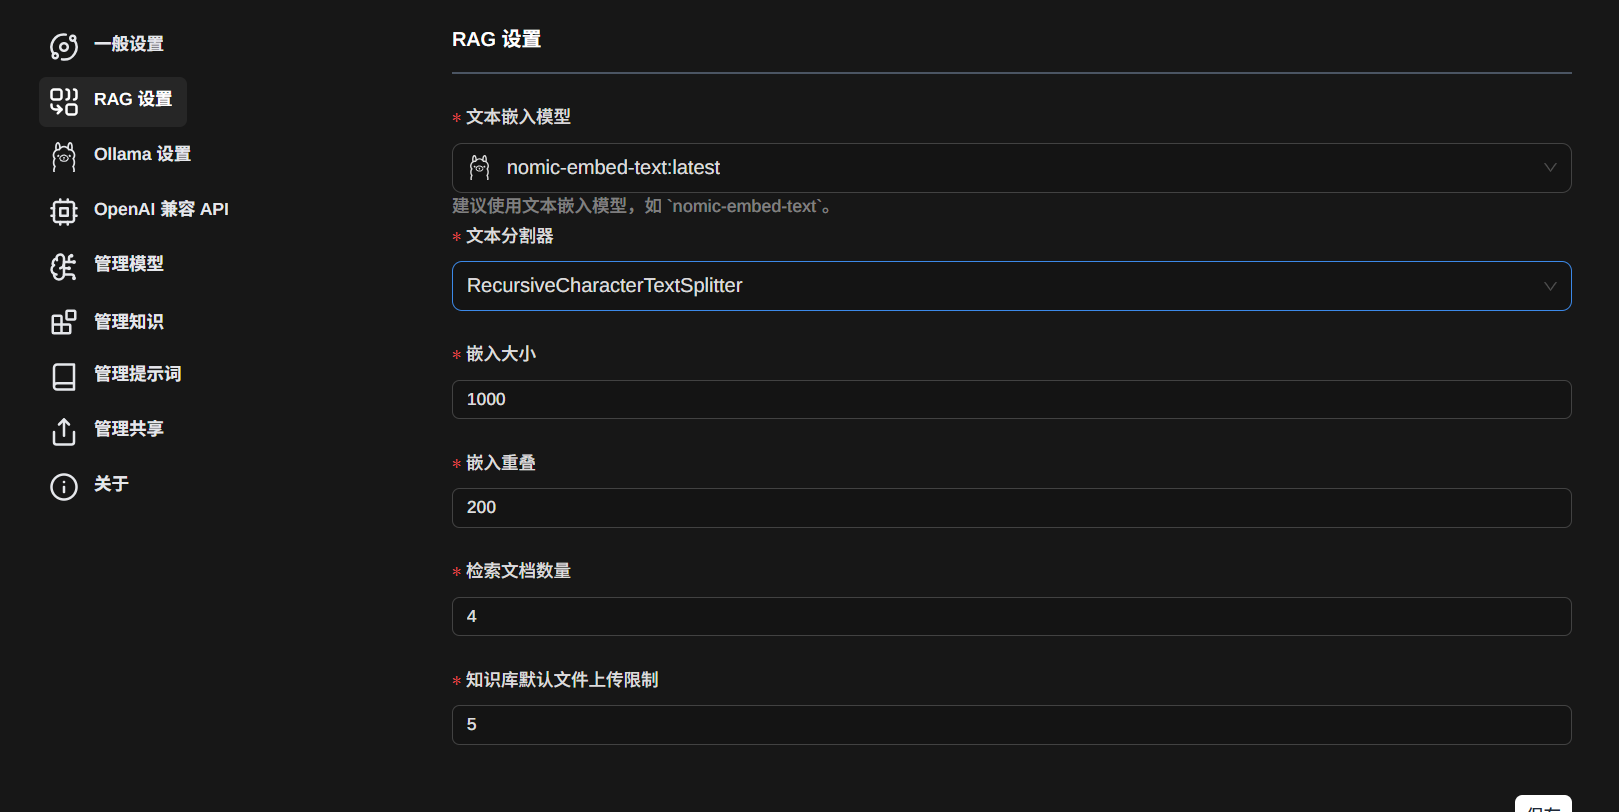The width and height of the screenshot is (1619, 812).
Task: Focus the 知识库默认文件上传限制 field with 5
Action: point(1011,725)
